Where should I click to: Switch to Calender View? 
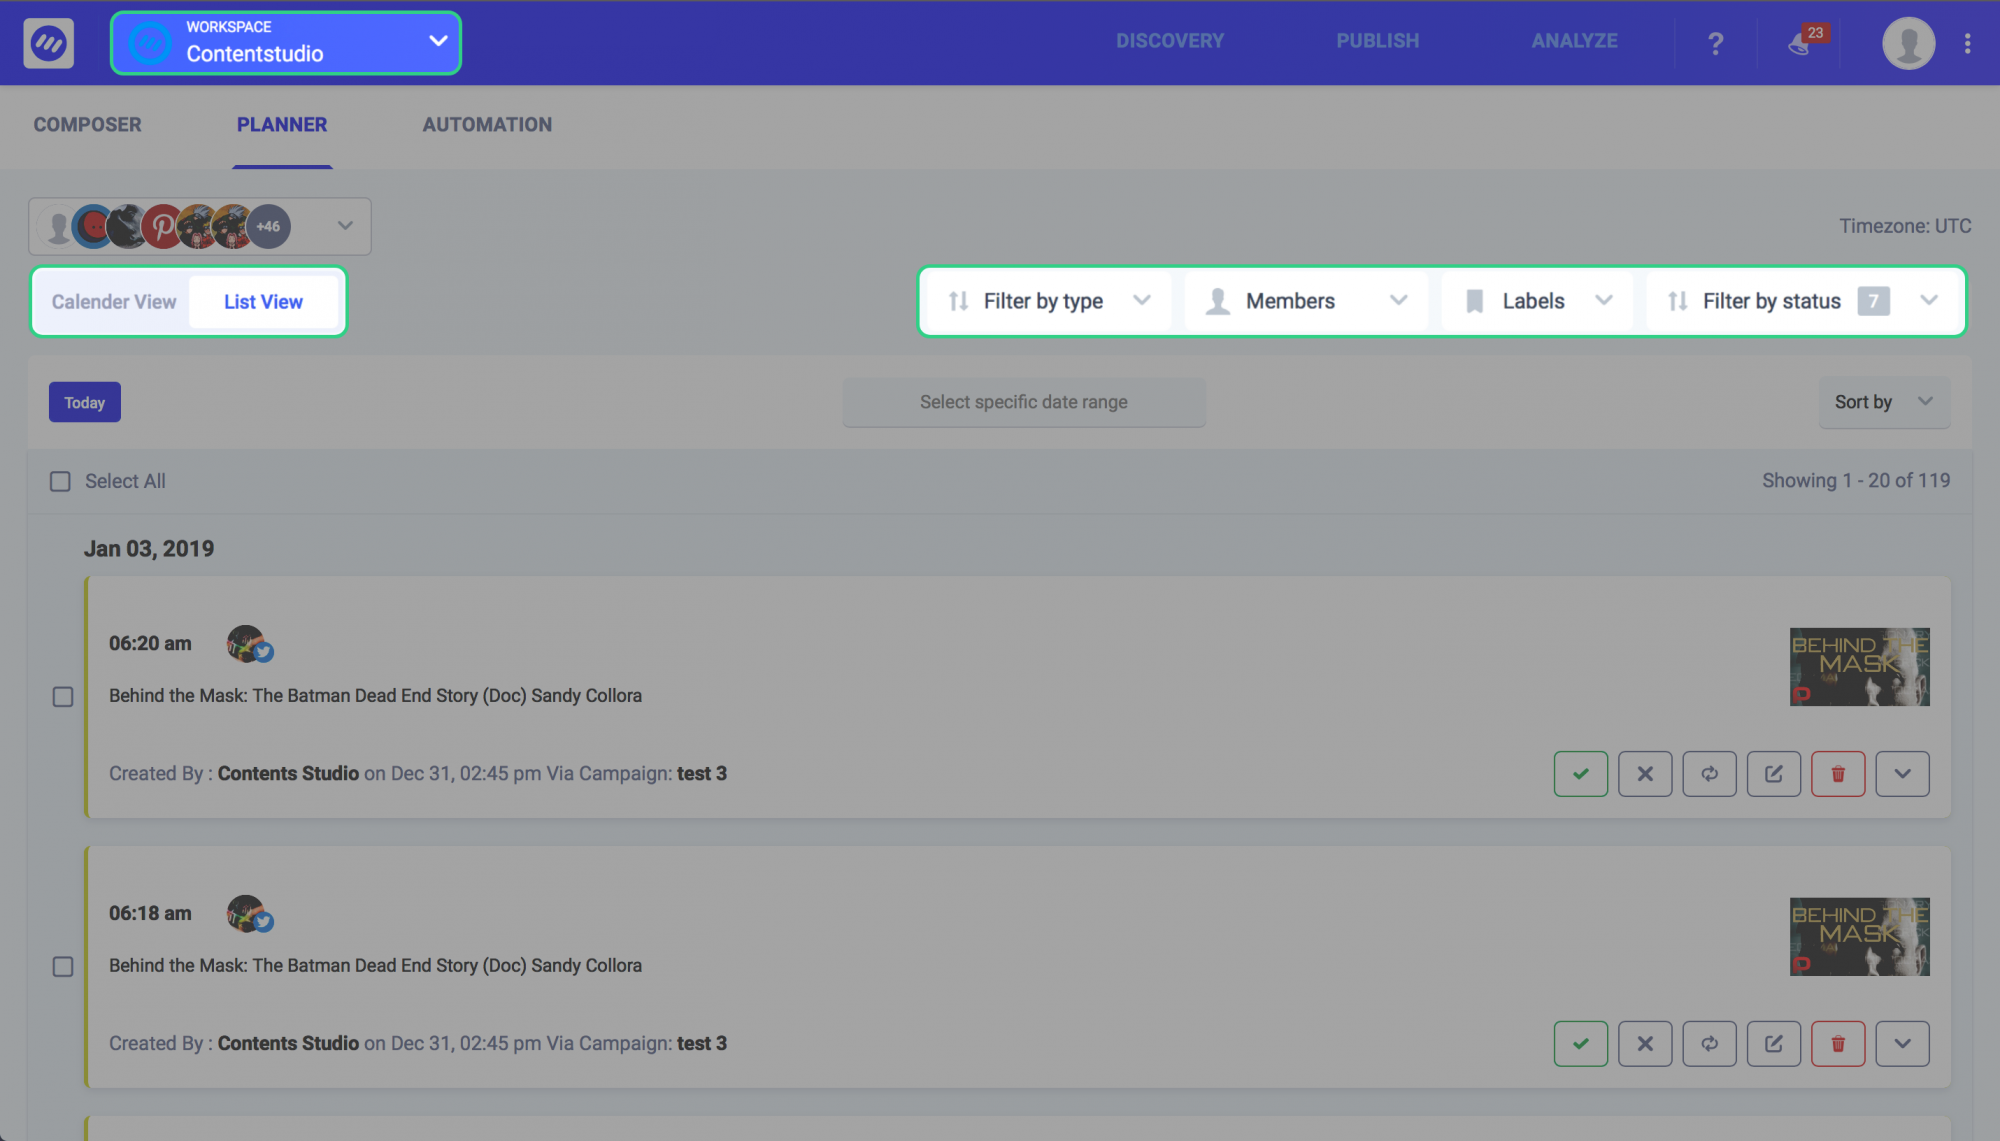point(113,301)
